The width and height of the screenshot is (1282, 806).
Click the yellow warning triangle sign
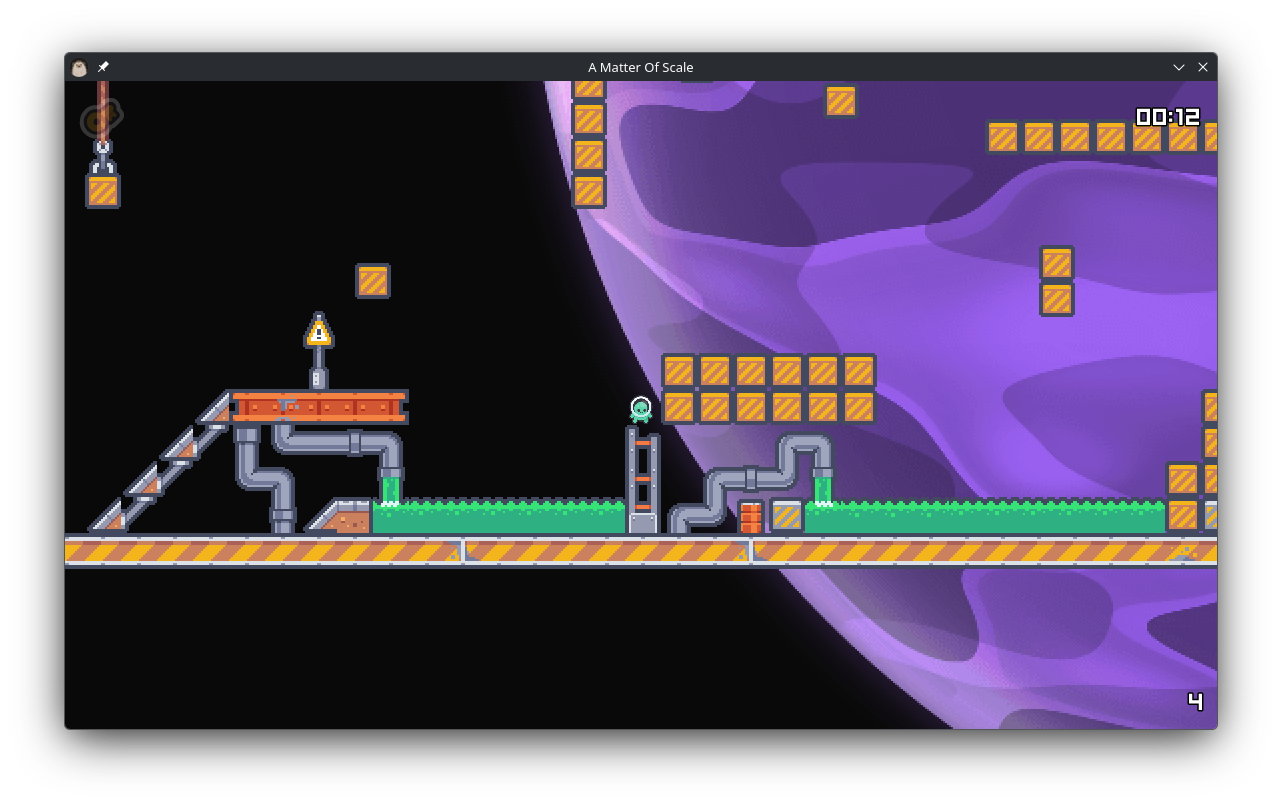[x=319, y=330]
